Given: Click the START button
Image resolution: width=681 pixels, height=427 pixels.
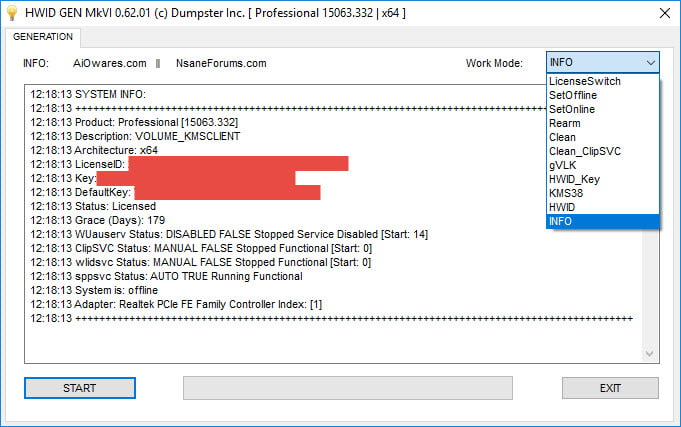Looking at the screenshot, I should (x=79, y=388).
